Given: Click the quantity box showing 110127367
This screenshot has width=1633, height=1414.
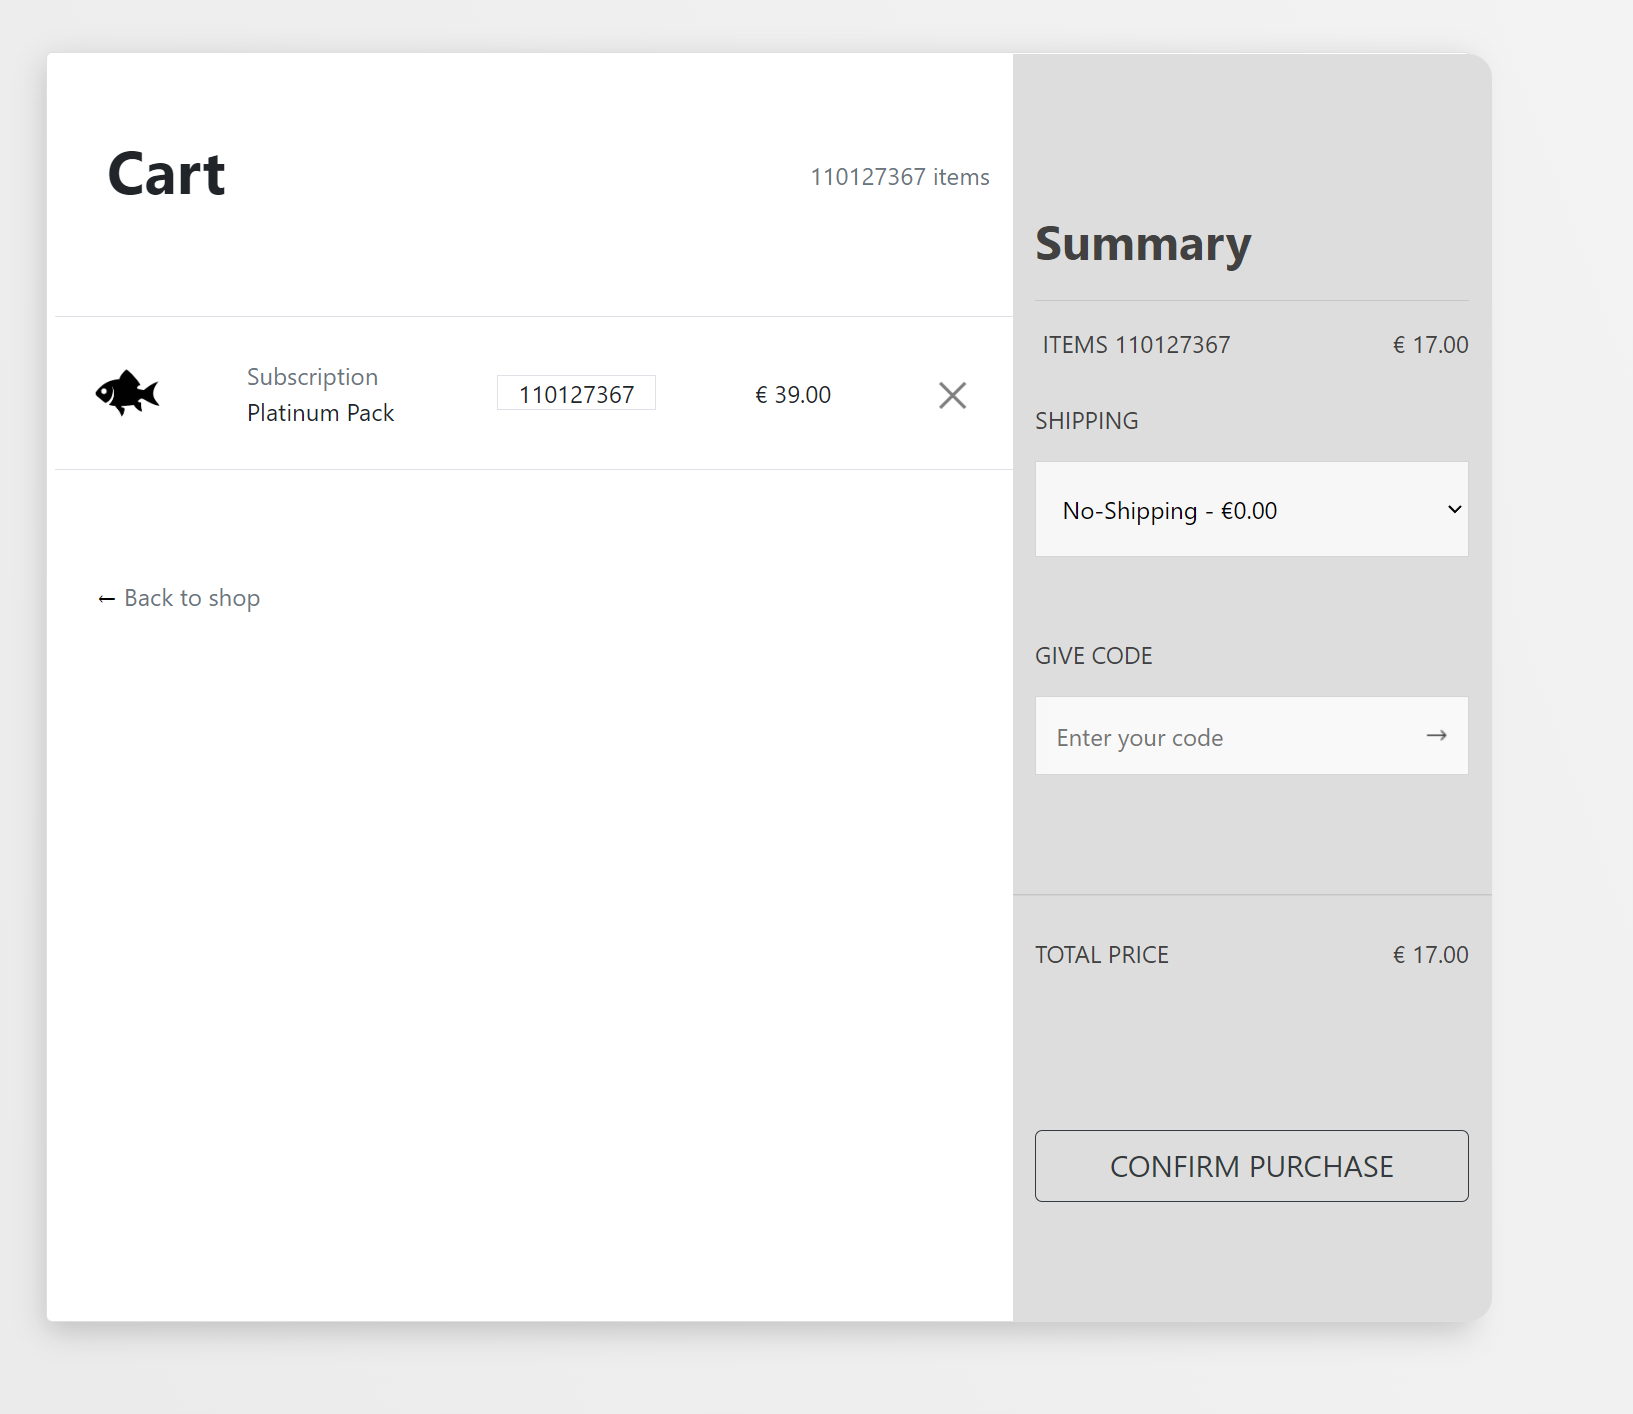Looking at the screenshot, I should [x=576, y=394].
